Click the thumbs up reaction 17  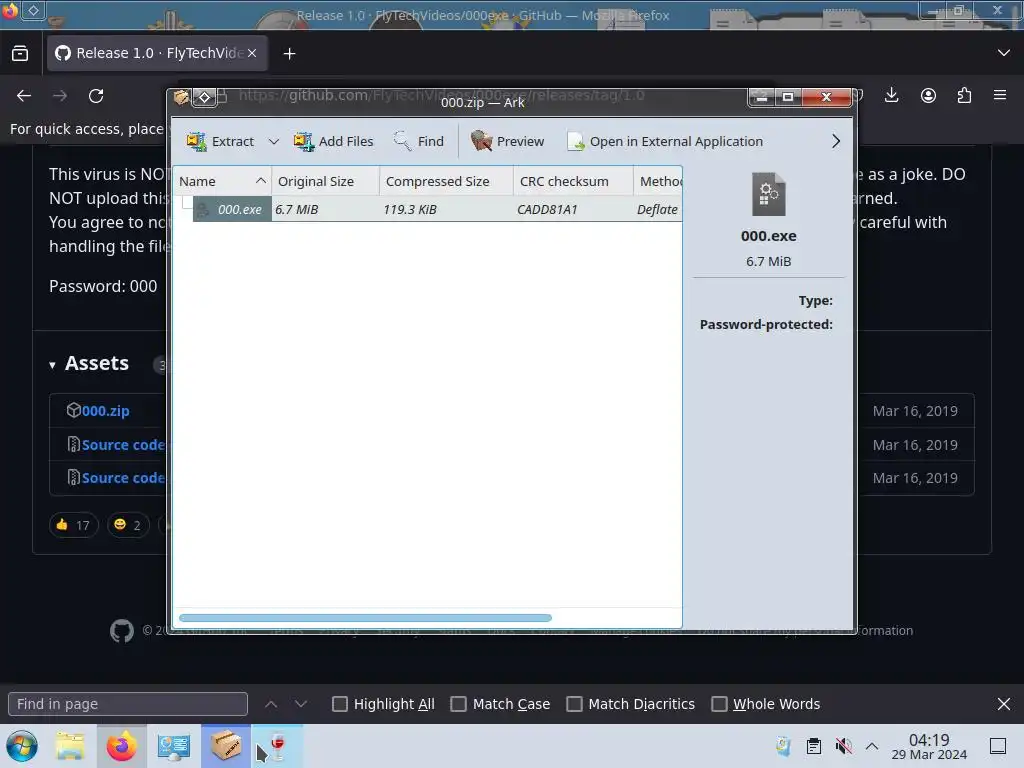tap(73, 525)
